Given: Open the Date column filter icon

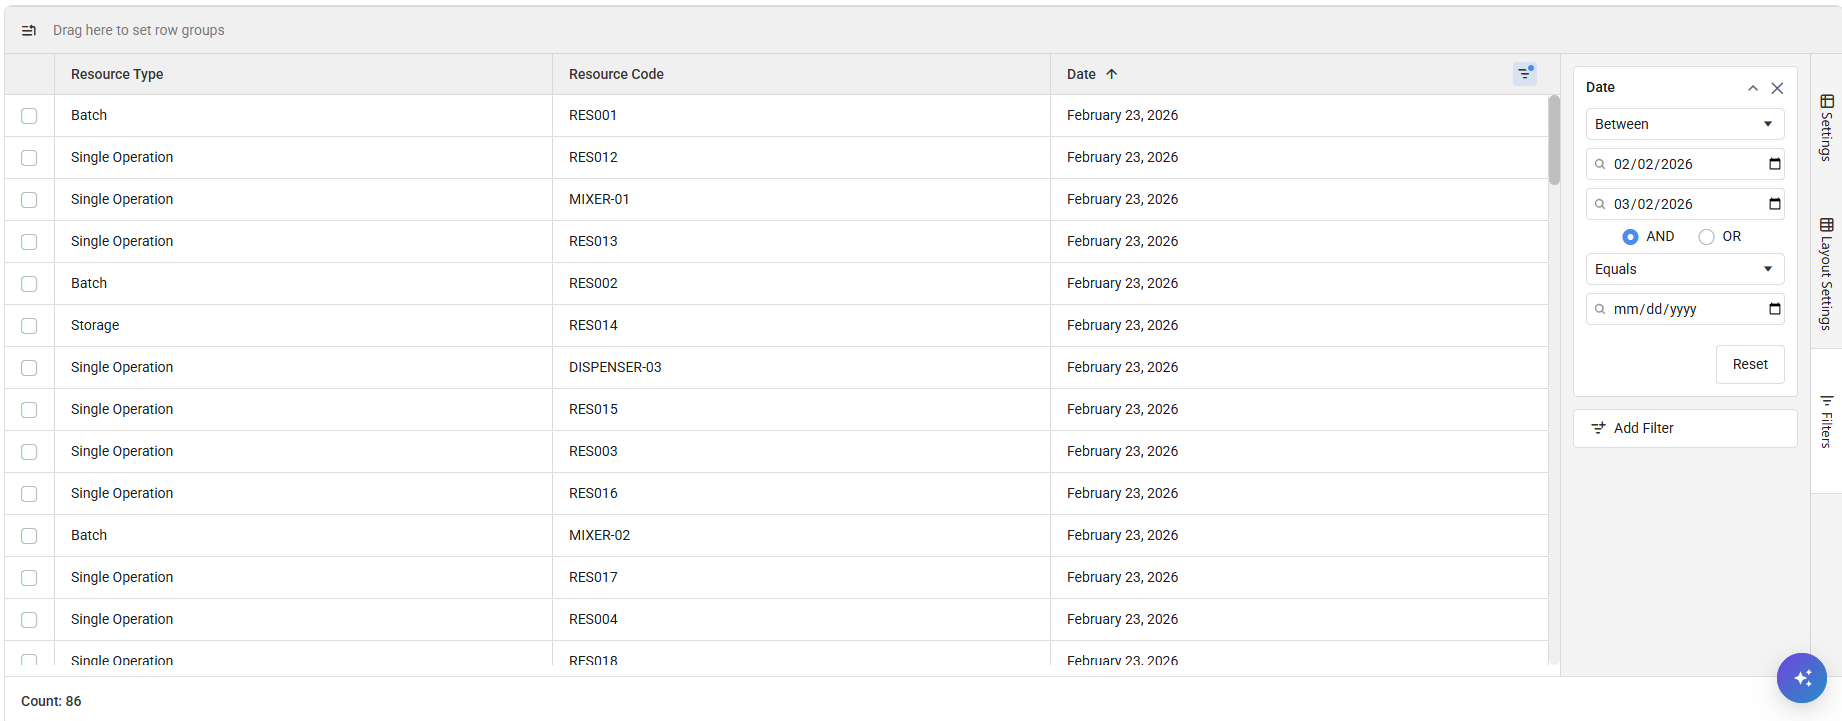Looking at the screenshot, I should 1524,73.
